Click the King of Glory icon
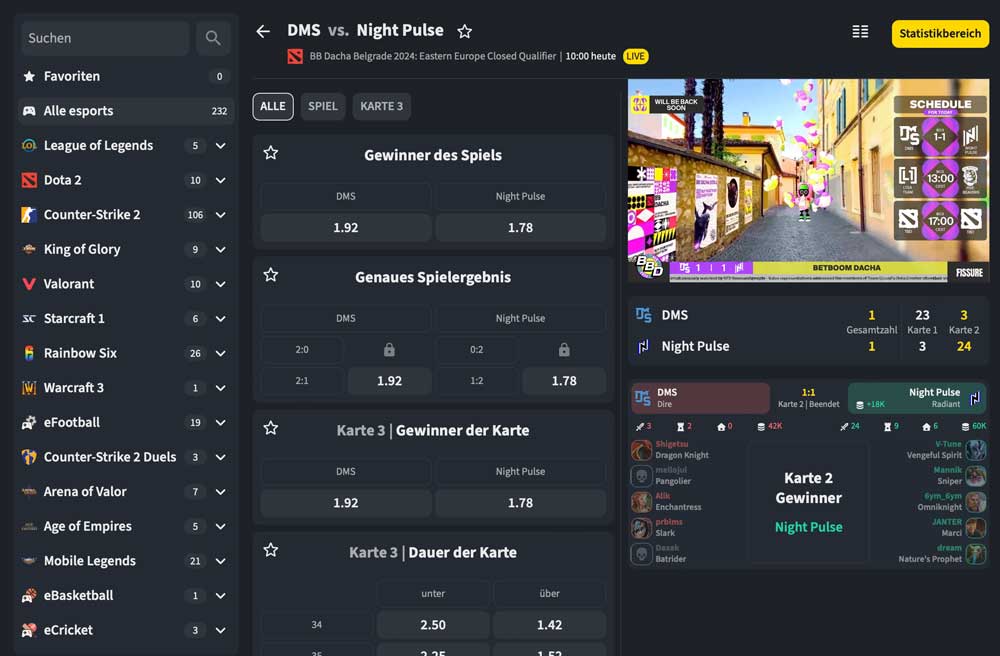Screen dimensions: 1000x656 (29, 249)
